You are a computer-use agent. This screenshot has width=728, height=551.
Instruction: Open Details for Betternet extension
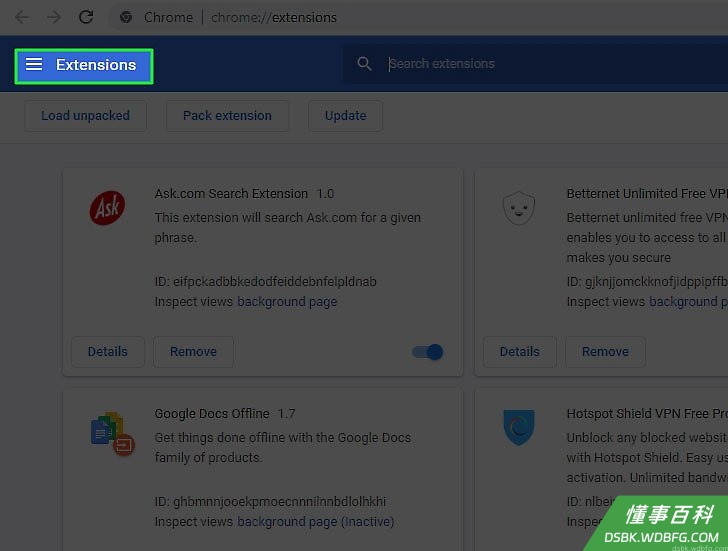520,352
